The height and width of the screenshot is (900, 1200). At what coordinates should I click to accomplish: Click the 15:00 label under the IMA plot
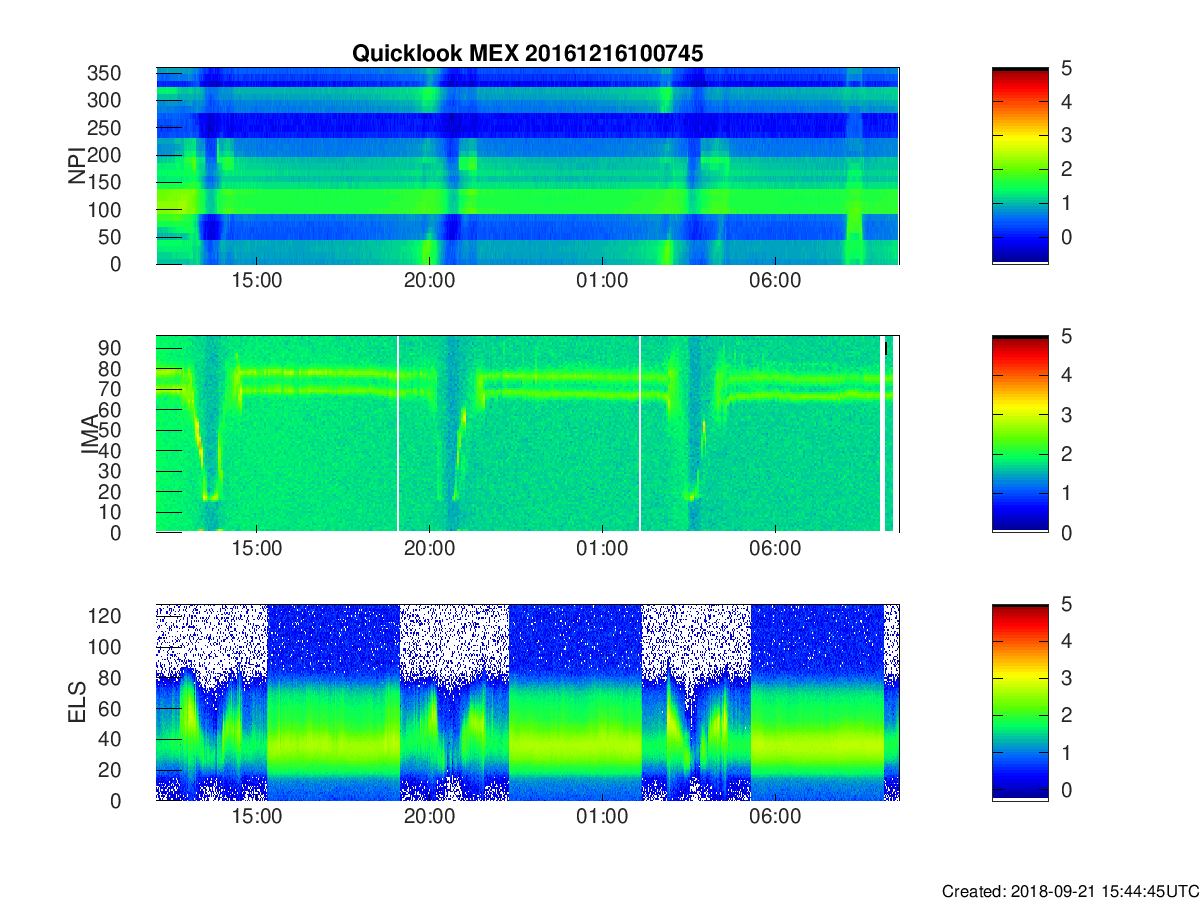pos(257,549)
